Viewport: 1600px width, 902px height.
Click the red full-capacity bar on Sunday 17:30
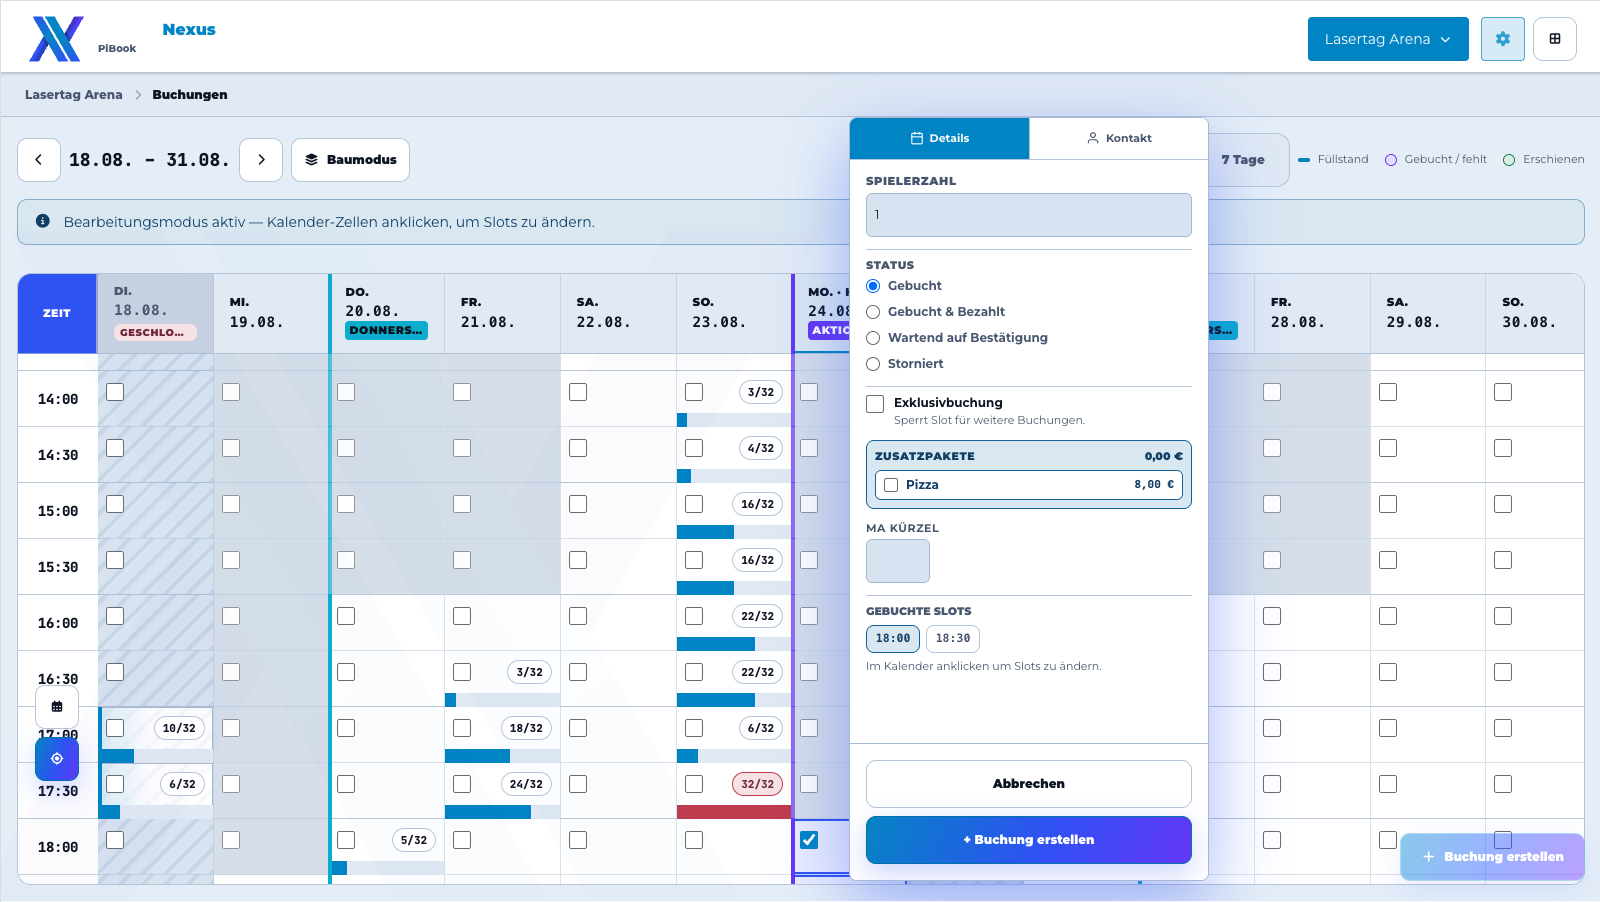[x=734, y=812]
